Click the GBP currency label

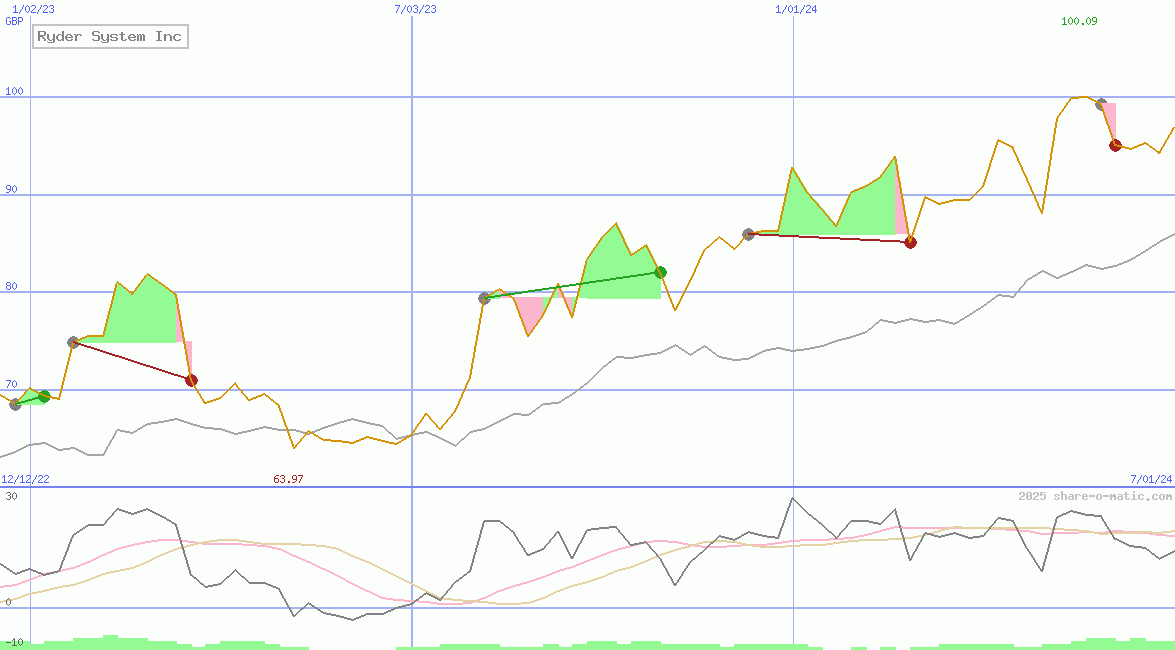point(14,21)
